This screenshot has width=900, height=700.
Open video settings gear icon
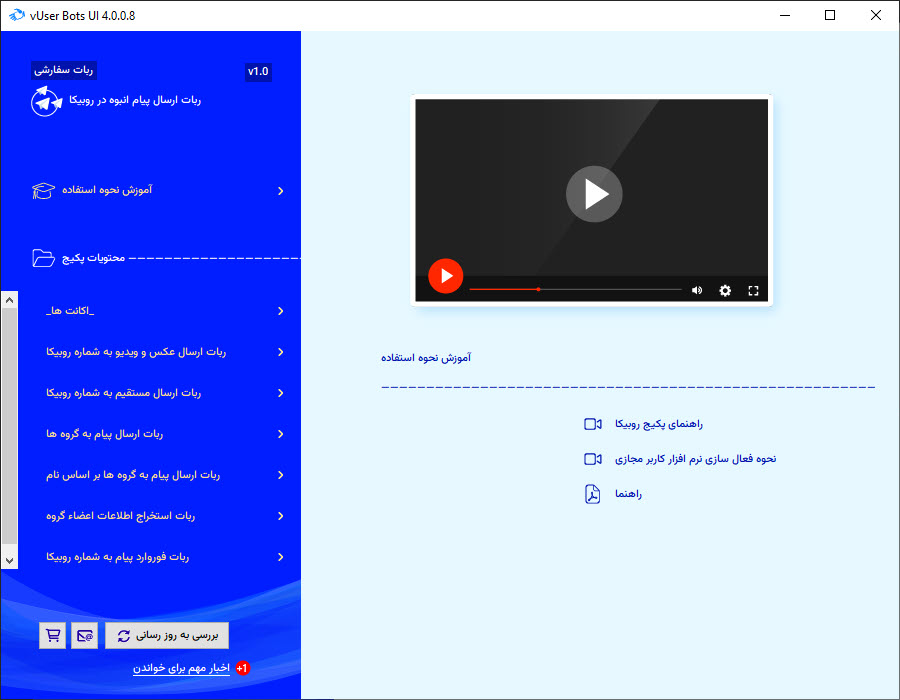point(725,290)
